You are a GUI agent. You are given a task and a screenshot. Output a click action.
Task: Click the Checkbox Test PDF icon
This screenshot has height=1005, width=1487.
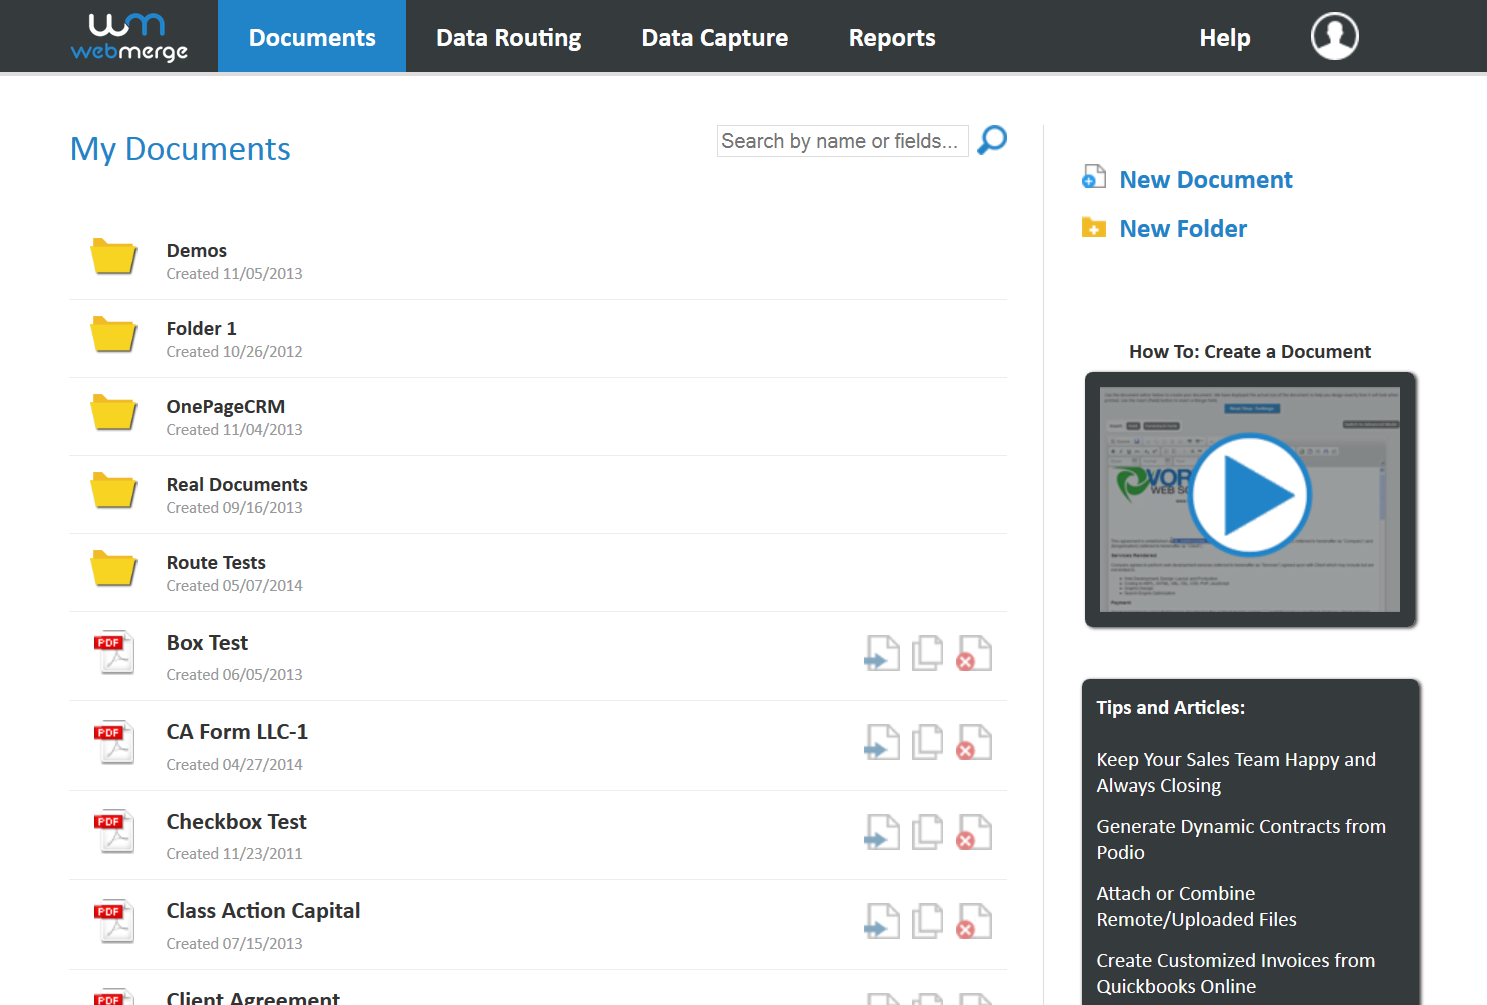(114, 832)
